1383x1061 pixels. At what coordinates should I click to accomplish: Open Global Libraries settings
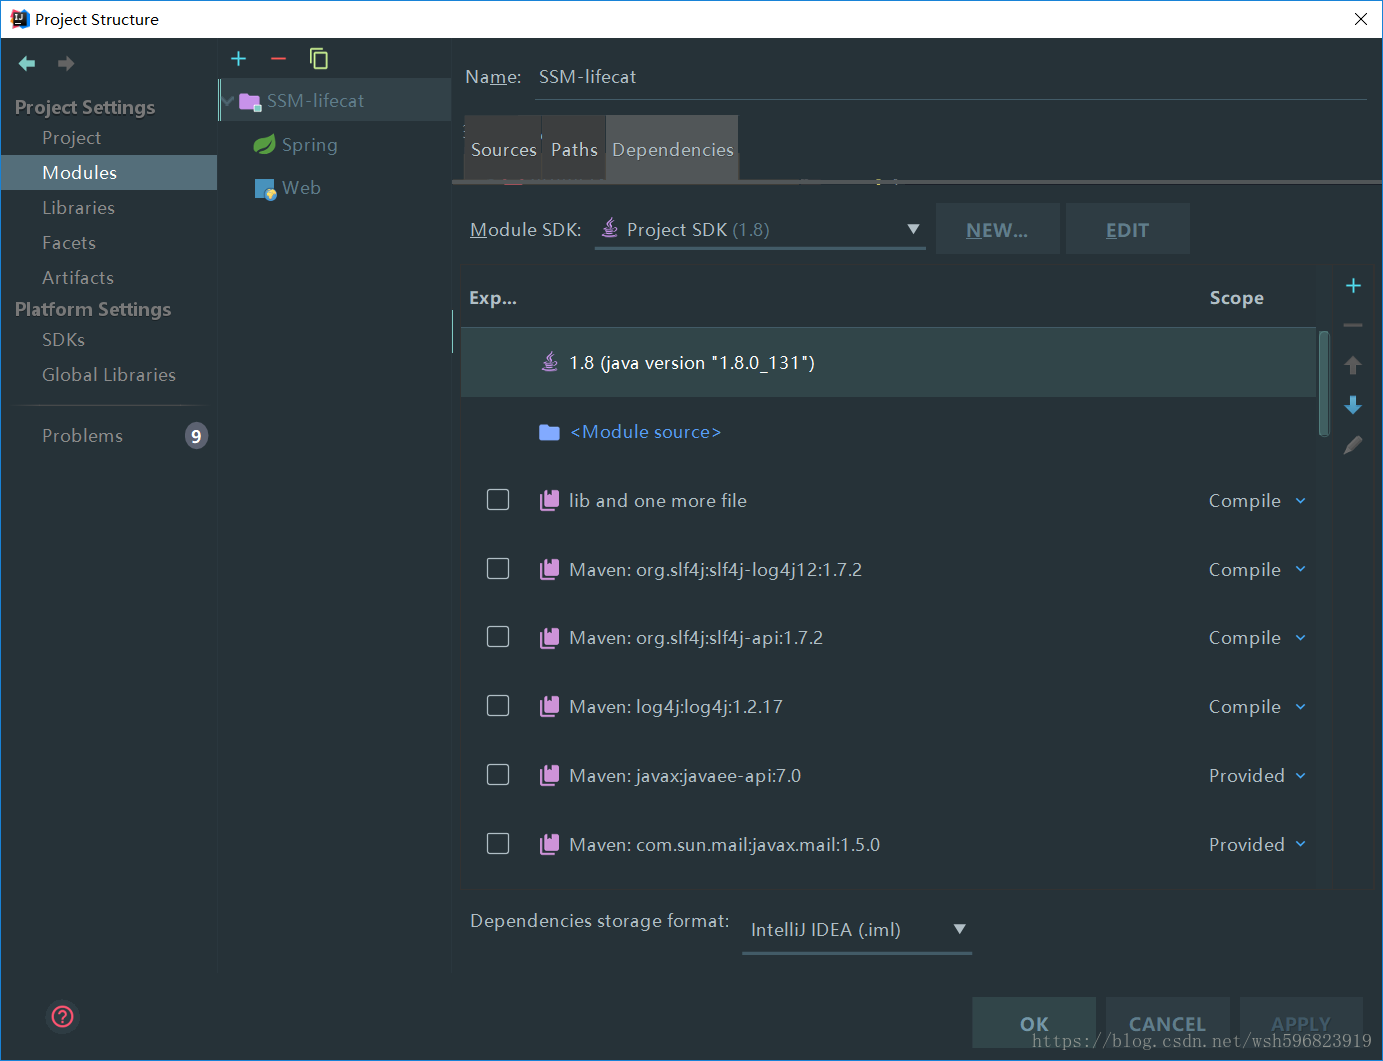[x=109, y=375]
